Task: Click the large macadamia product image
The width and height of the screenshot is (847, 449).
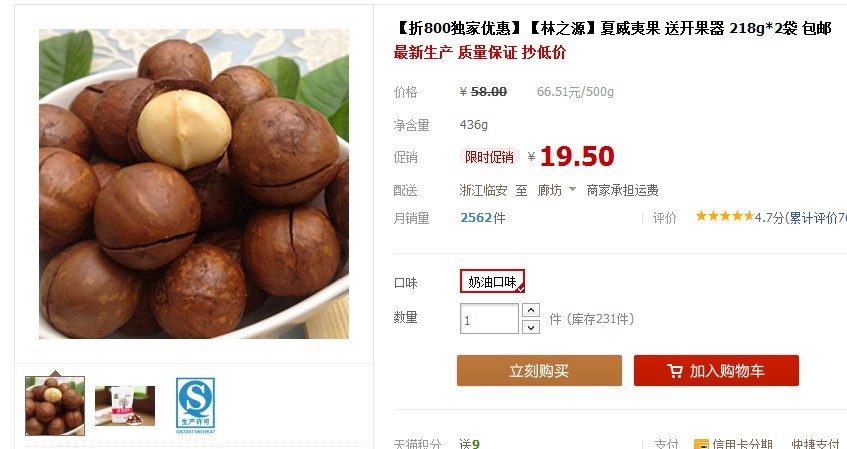Action: pos(194,184)
